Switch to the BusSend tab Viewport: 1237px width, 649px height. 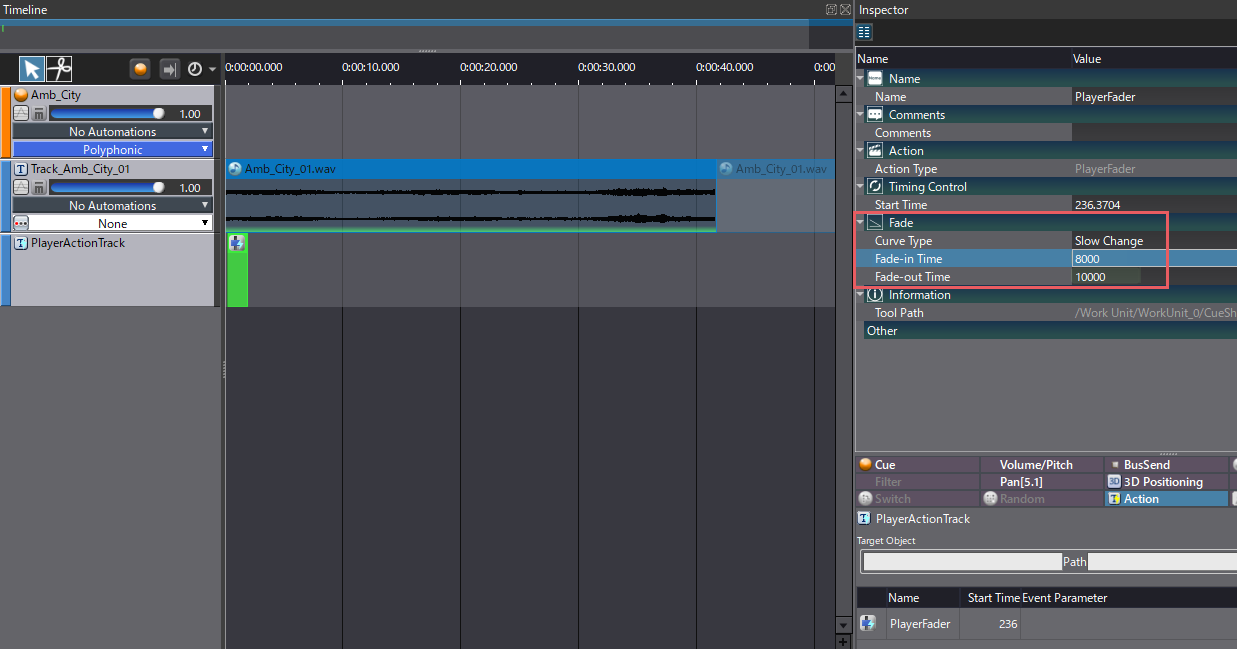1166,465
